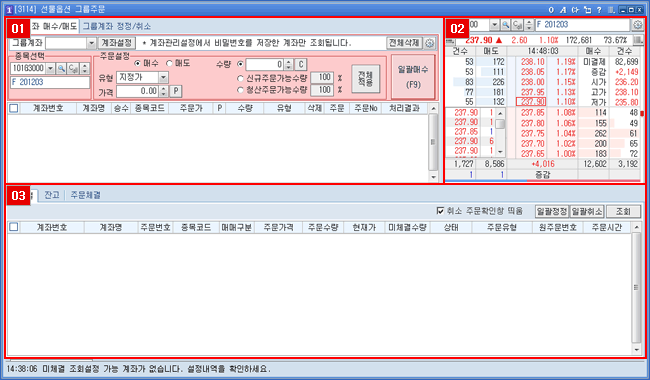The image size is (650, 380).
Task: Click the 주문가격 column header in the unfilled orders grid
Action: [x=279, y=227]
